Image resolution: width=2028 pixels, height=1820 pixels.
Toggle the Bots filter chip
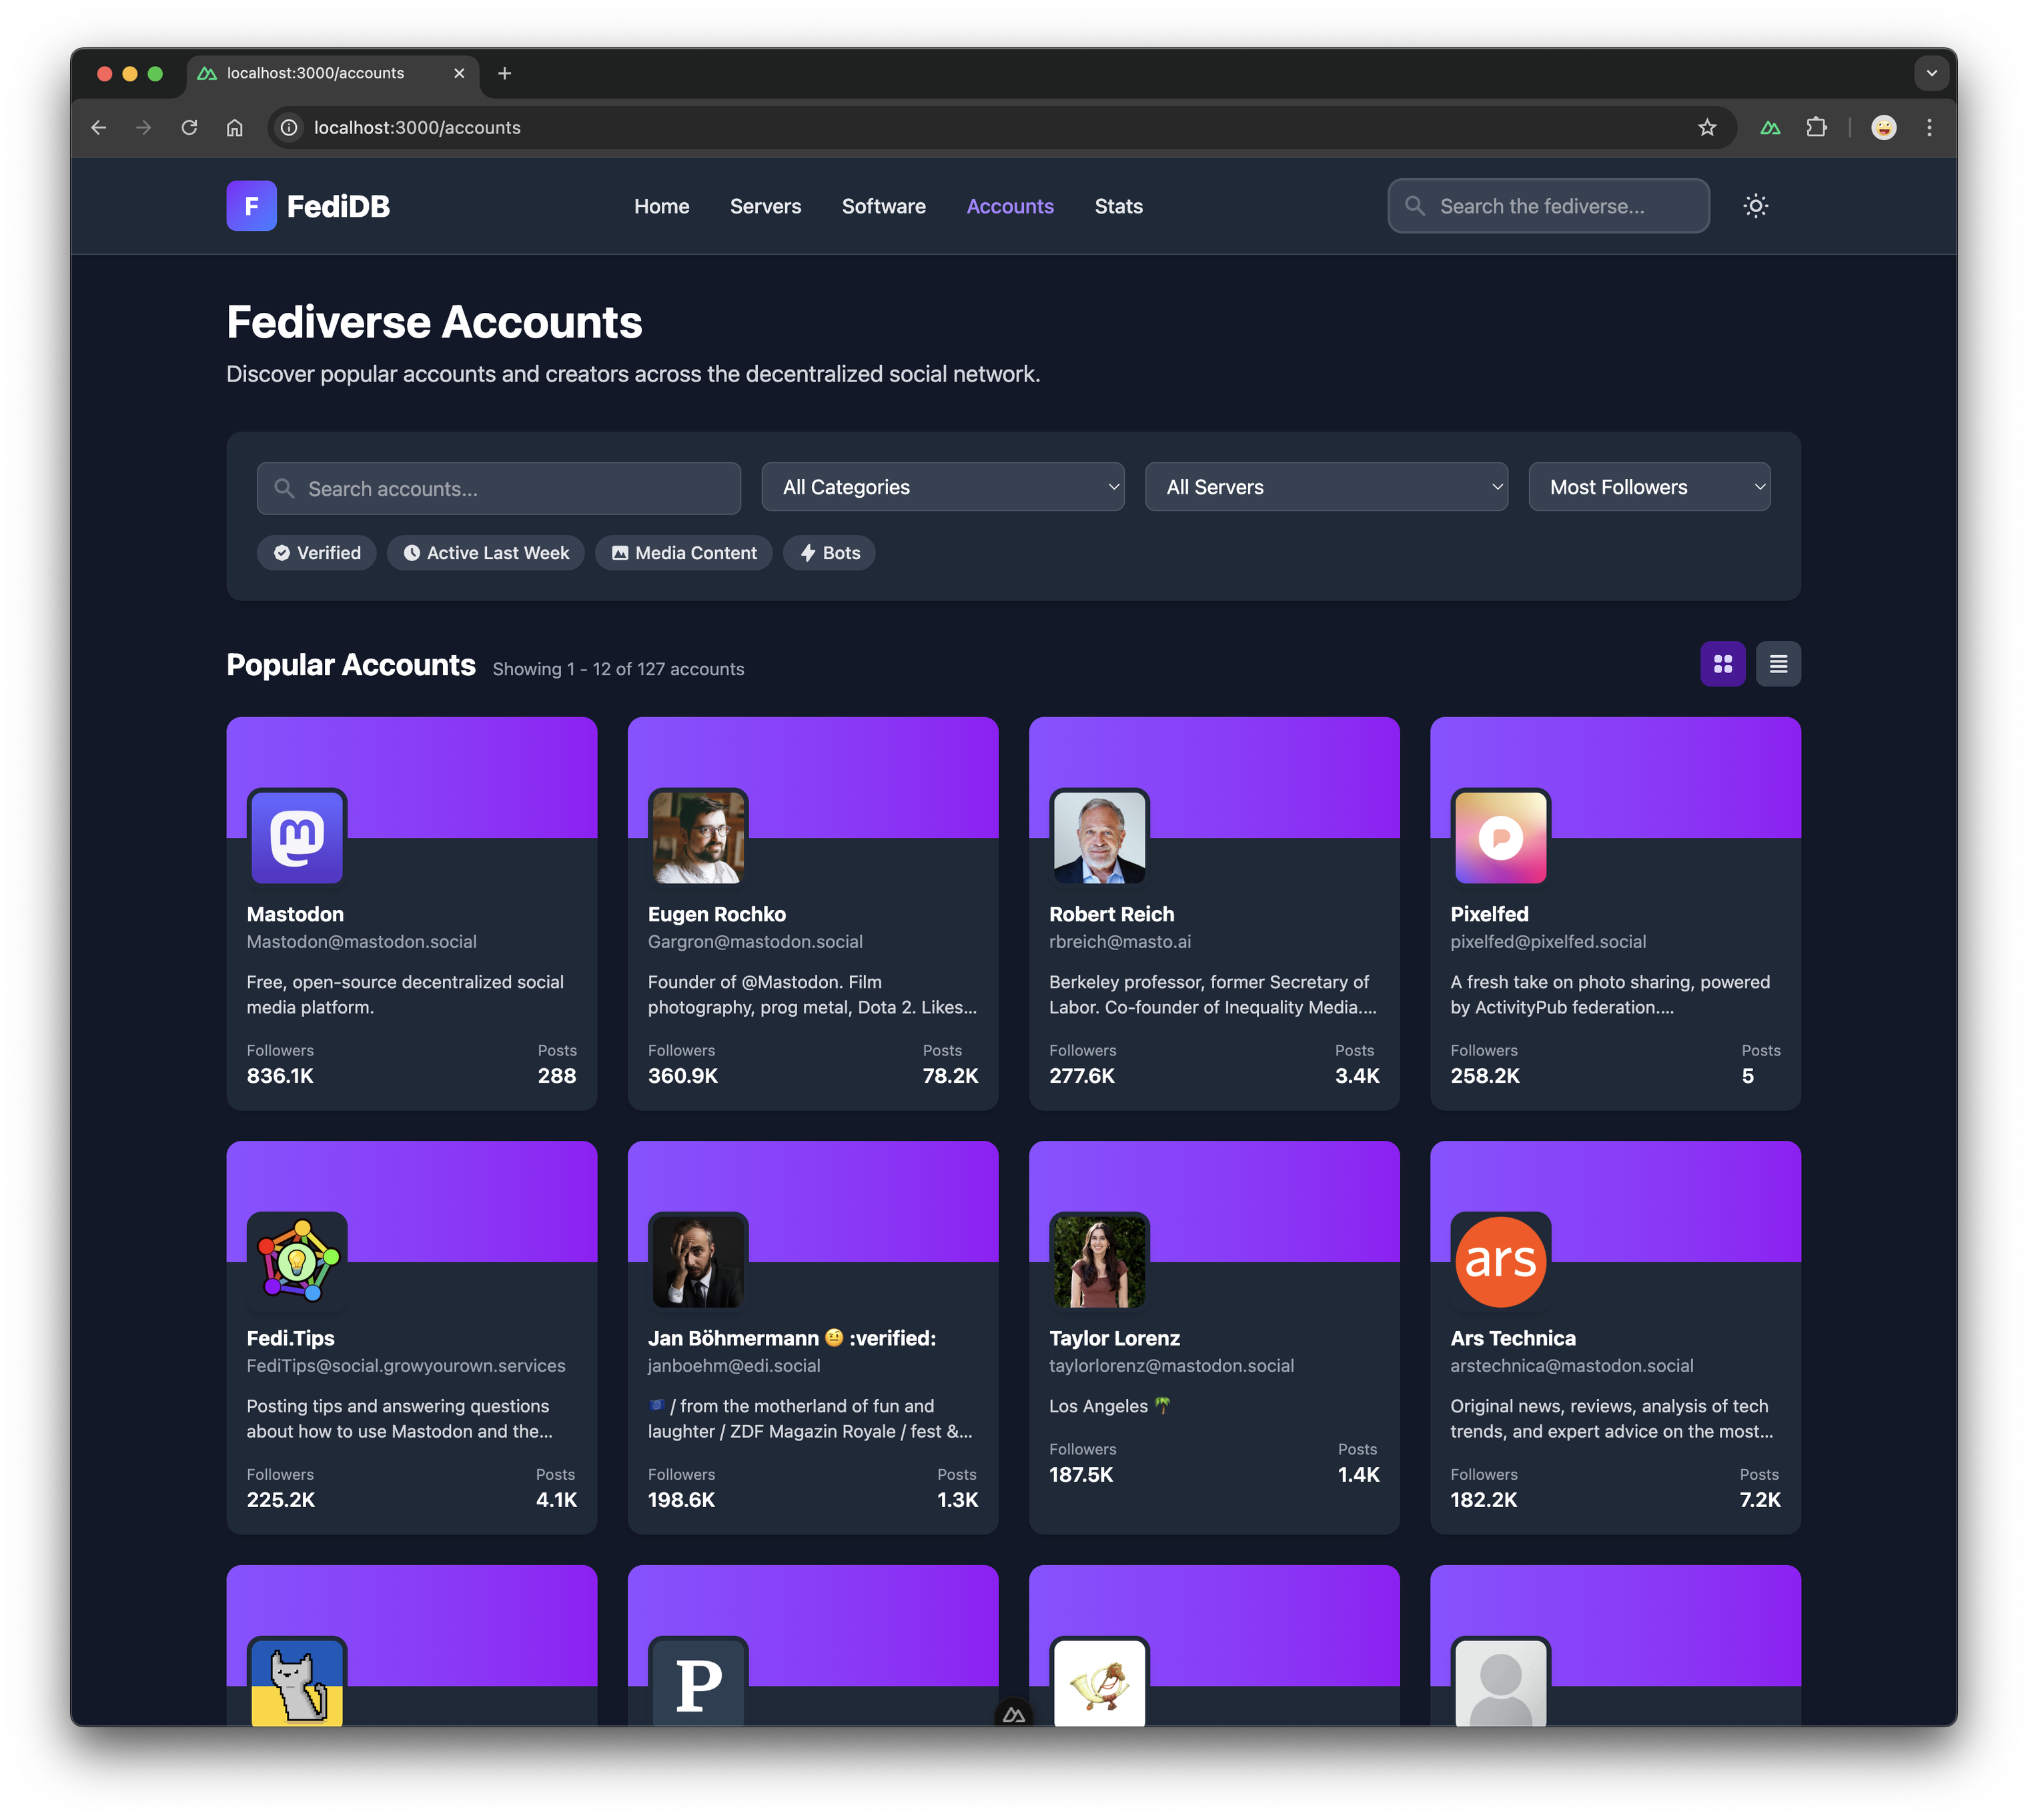tap(828, 553)
